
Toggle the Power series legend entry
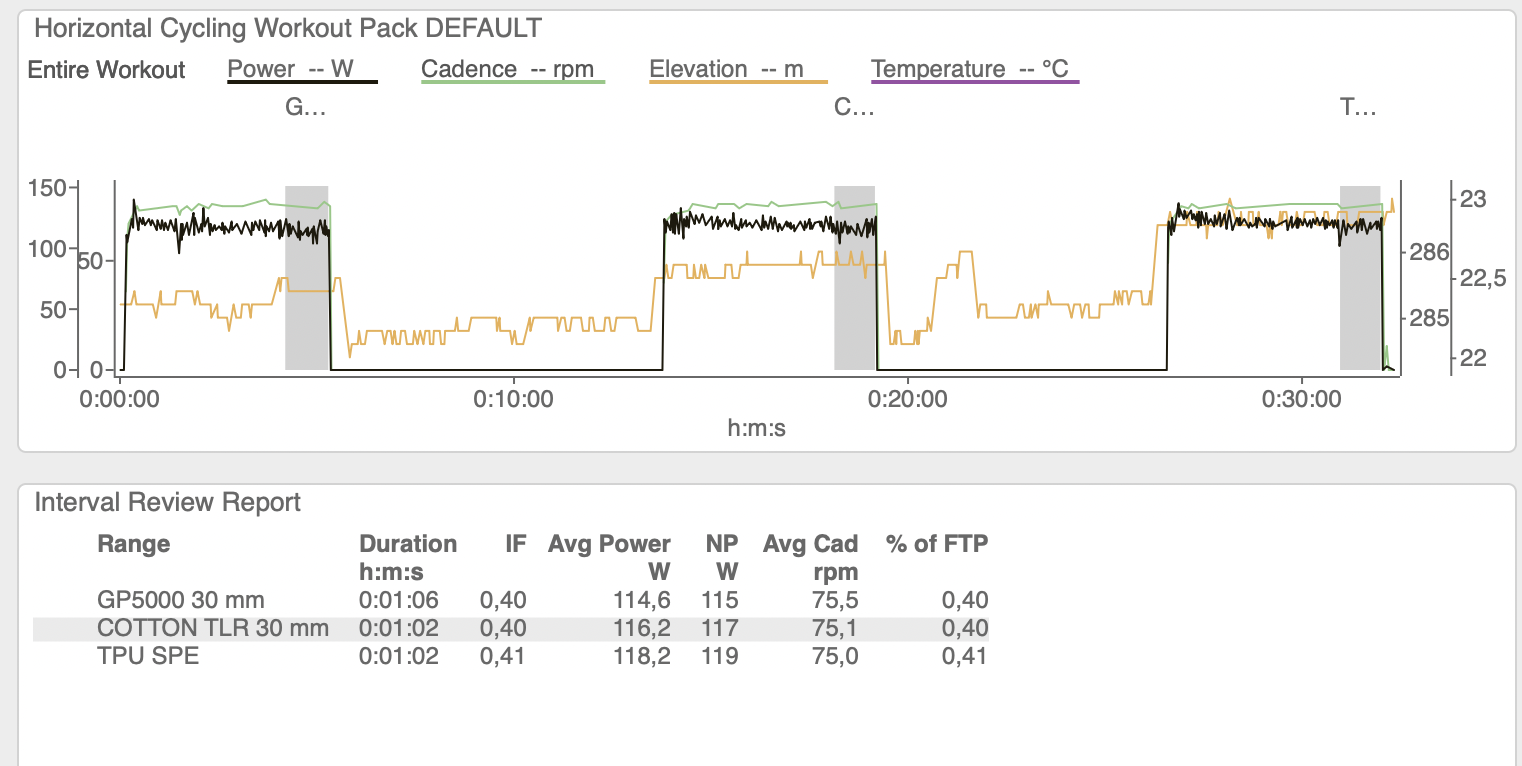coord(302,70)
